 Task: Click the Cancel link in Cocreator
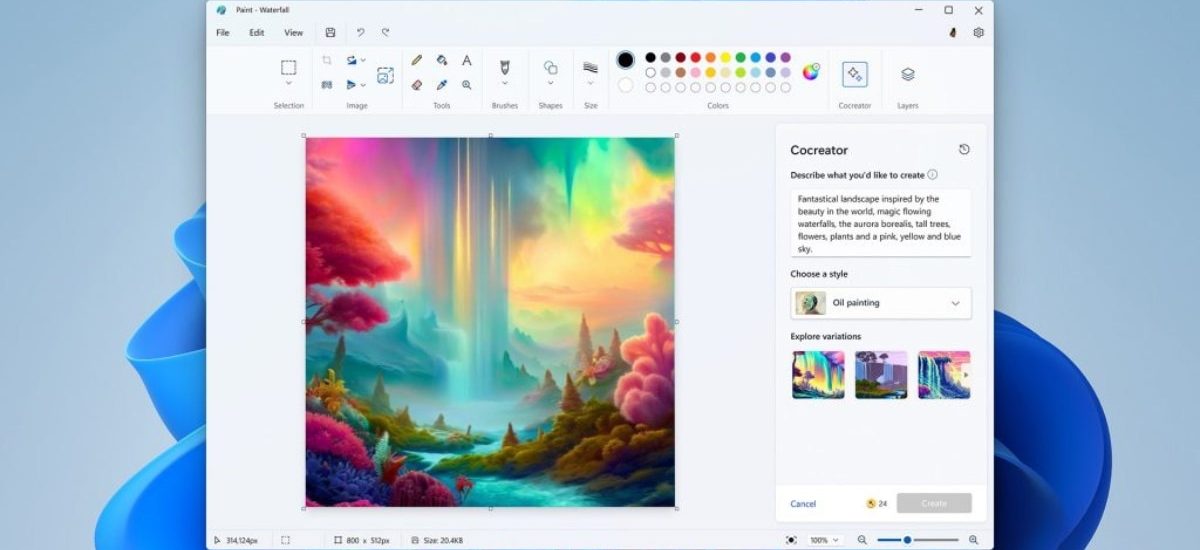pos(803,504)
